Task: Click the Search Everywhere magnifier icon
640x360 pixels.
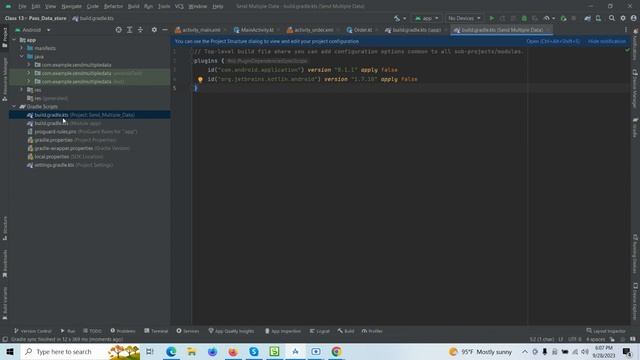Action: coord(612,18)
